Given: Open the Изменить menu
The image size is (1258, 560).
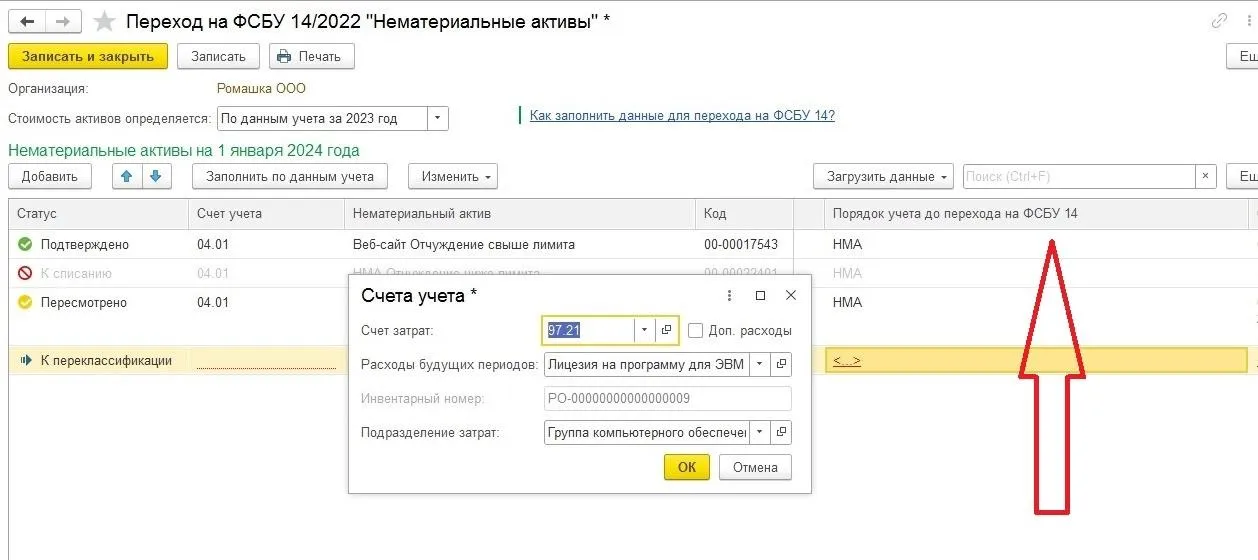Looking at the screenshot, I should click(x=452, y=177).
